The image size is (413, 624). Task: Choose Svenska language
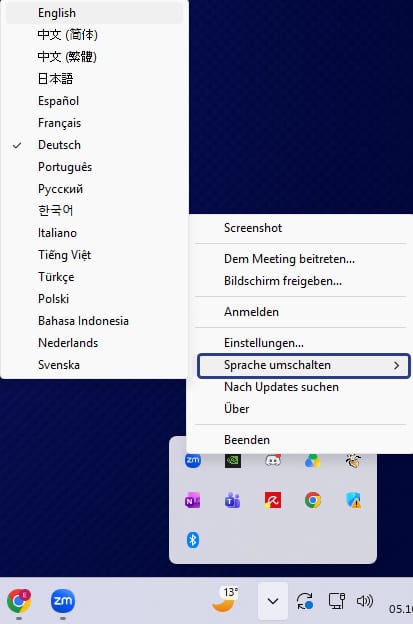pos(95,365)
